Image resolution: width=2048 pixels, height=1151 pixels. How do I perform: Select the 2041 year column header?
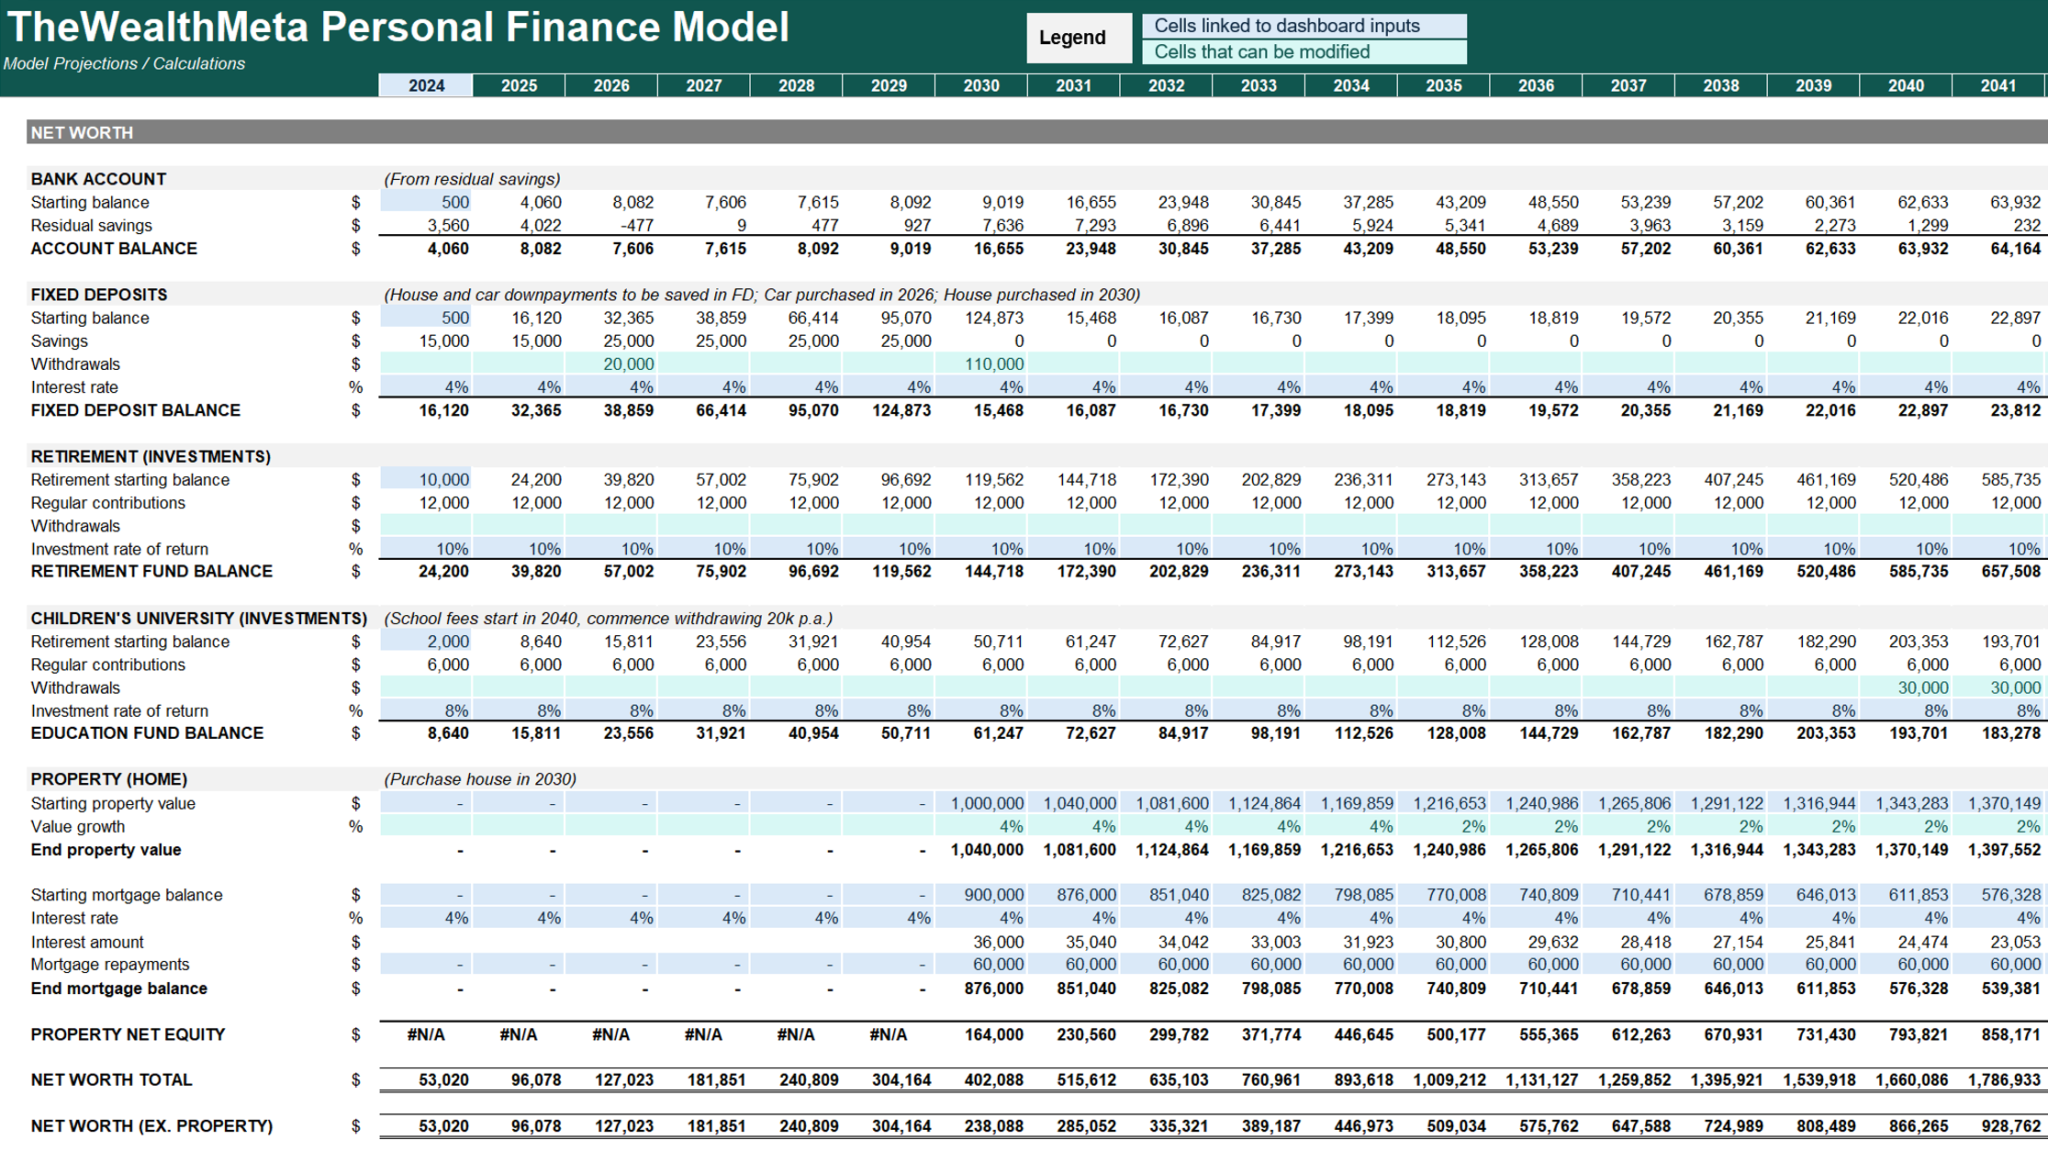(x=2000, y=86)
